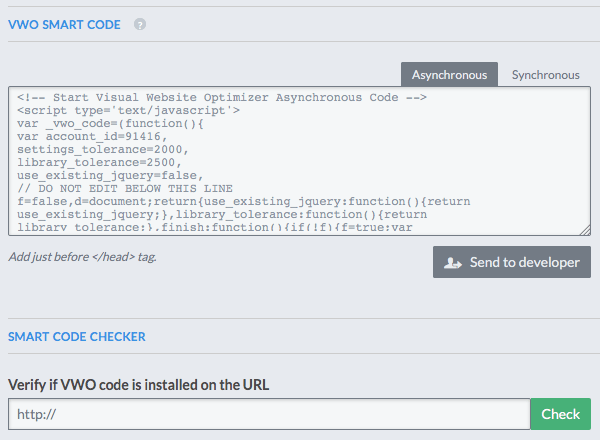Switch to the Asynchronous code tab
Viewport: 600px width, 440px height.
(449, 75)
